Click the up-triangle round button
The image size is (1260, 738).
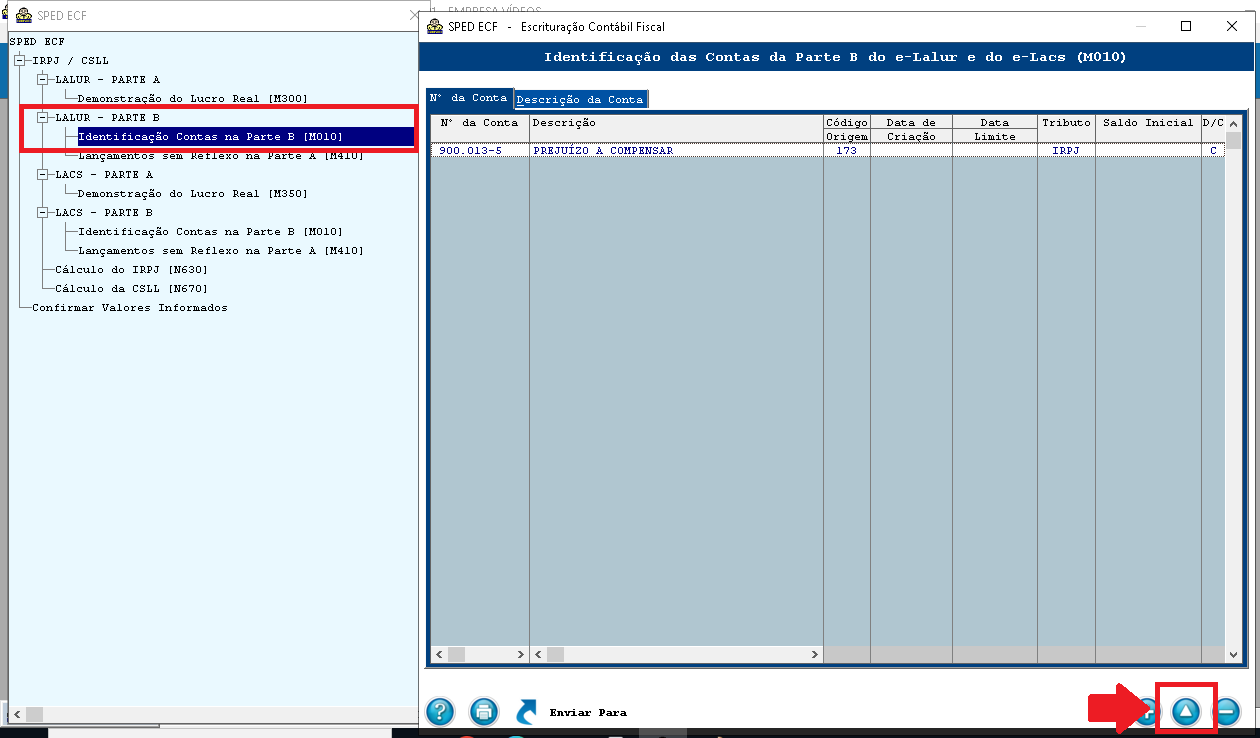point(1185,712)
